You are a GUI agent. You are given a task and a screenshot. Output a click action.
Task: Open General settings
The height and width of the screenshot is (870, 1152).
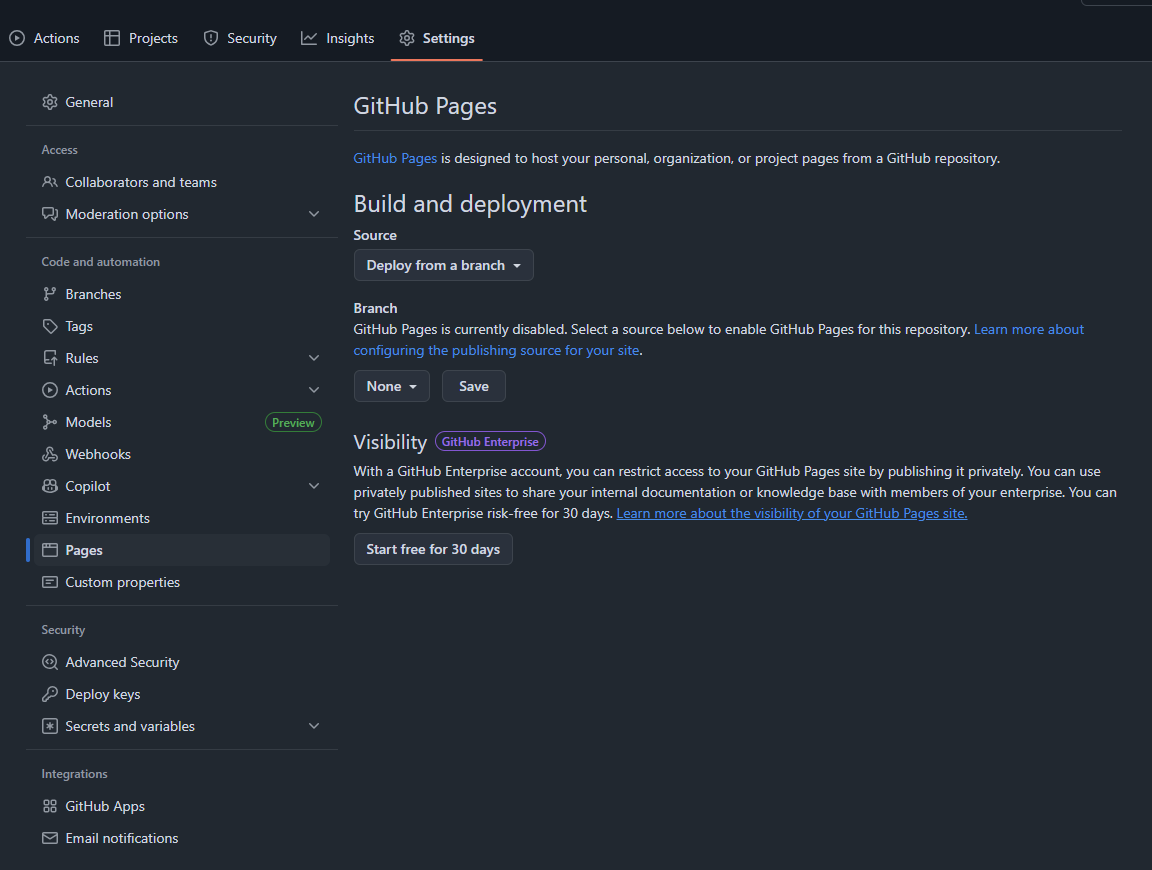point(181,102)
